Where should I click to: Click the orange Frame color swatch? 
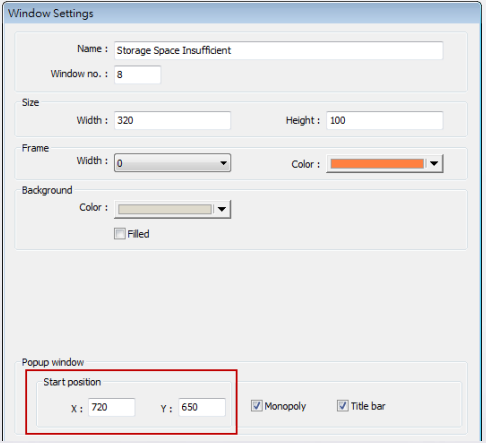coord(377,164)
